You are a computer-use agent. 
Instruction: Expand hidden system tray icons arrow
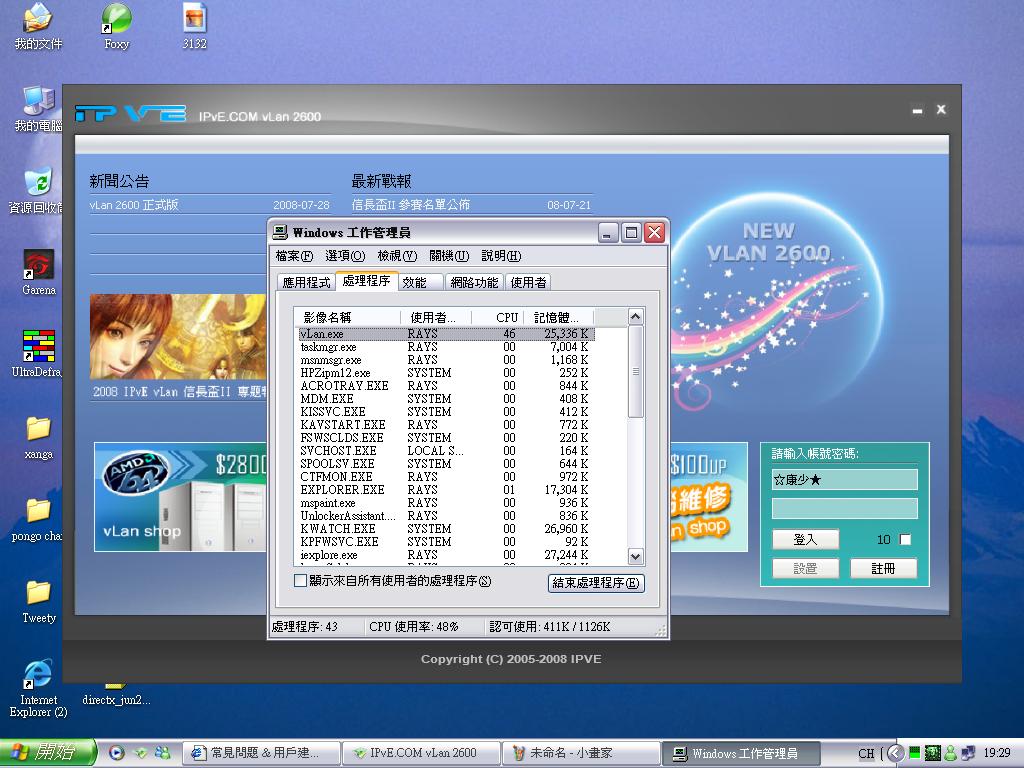pyautogui.click(x=896, y=753)
